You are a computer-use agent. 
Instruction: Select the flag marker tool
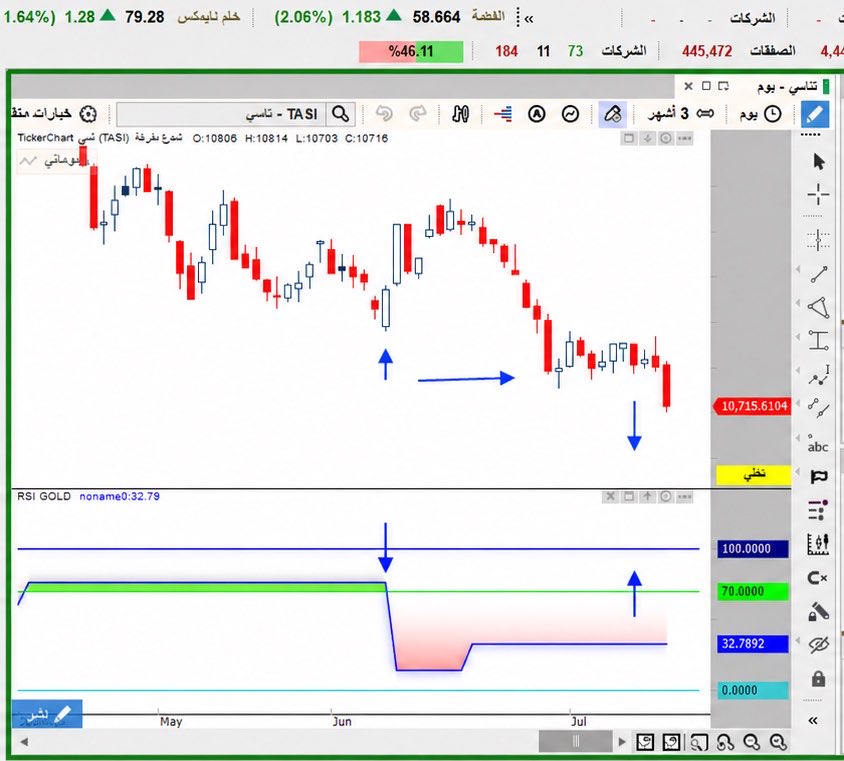click(x=819, y=476)
